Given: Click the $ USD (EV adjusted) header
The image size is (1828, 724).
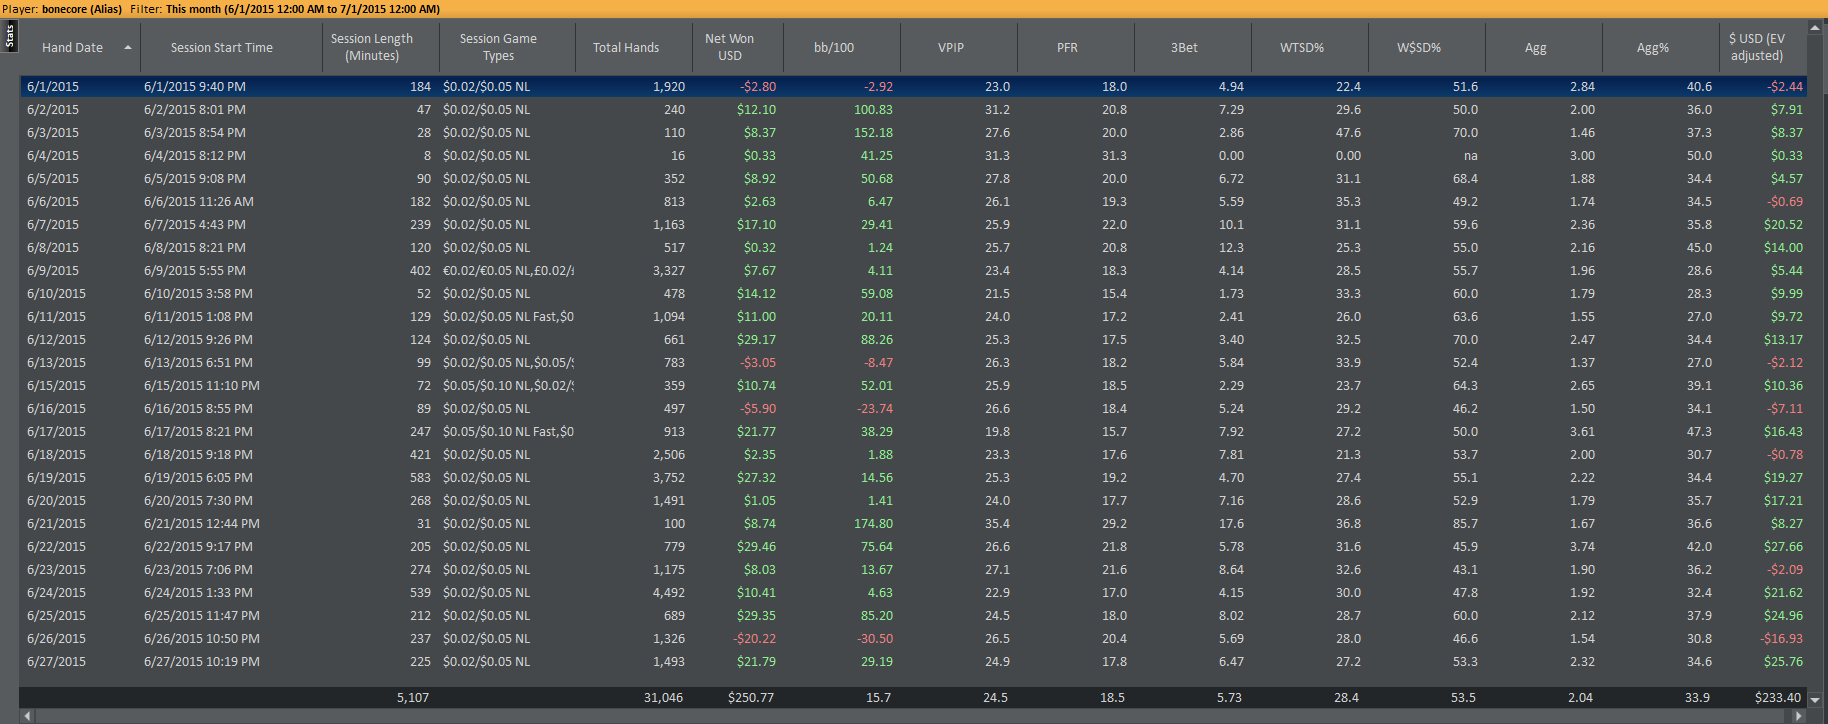Looking at the screenshot, I should [1757, 47].
